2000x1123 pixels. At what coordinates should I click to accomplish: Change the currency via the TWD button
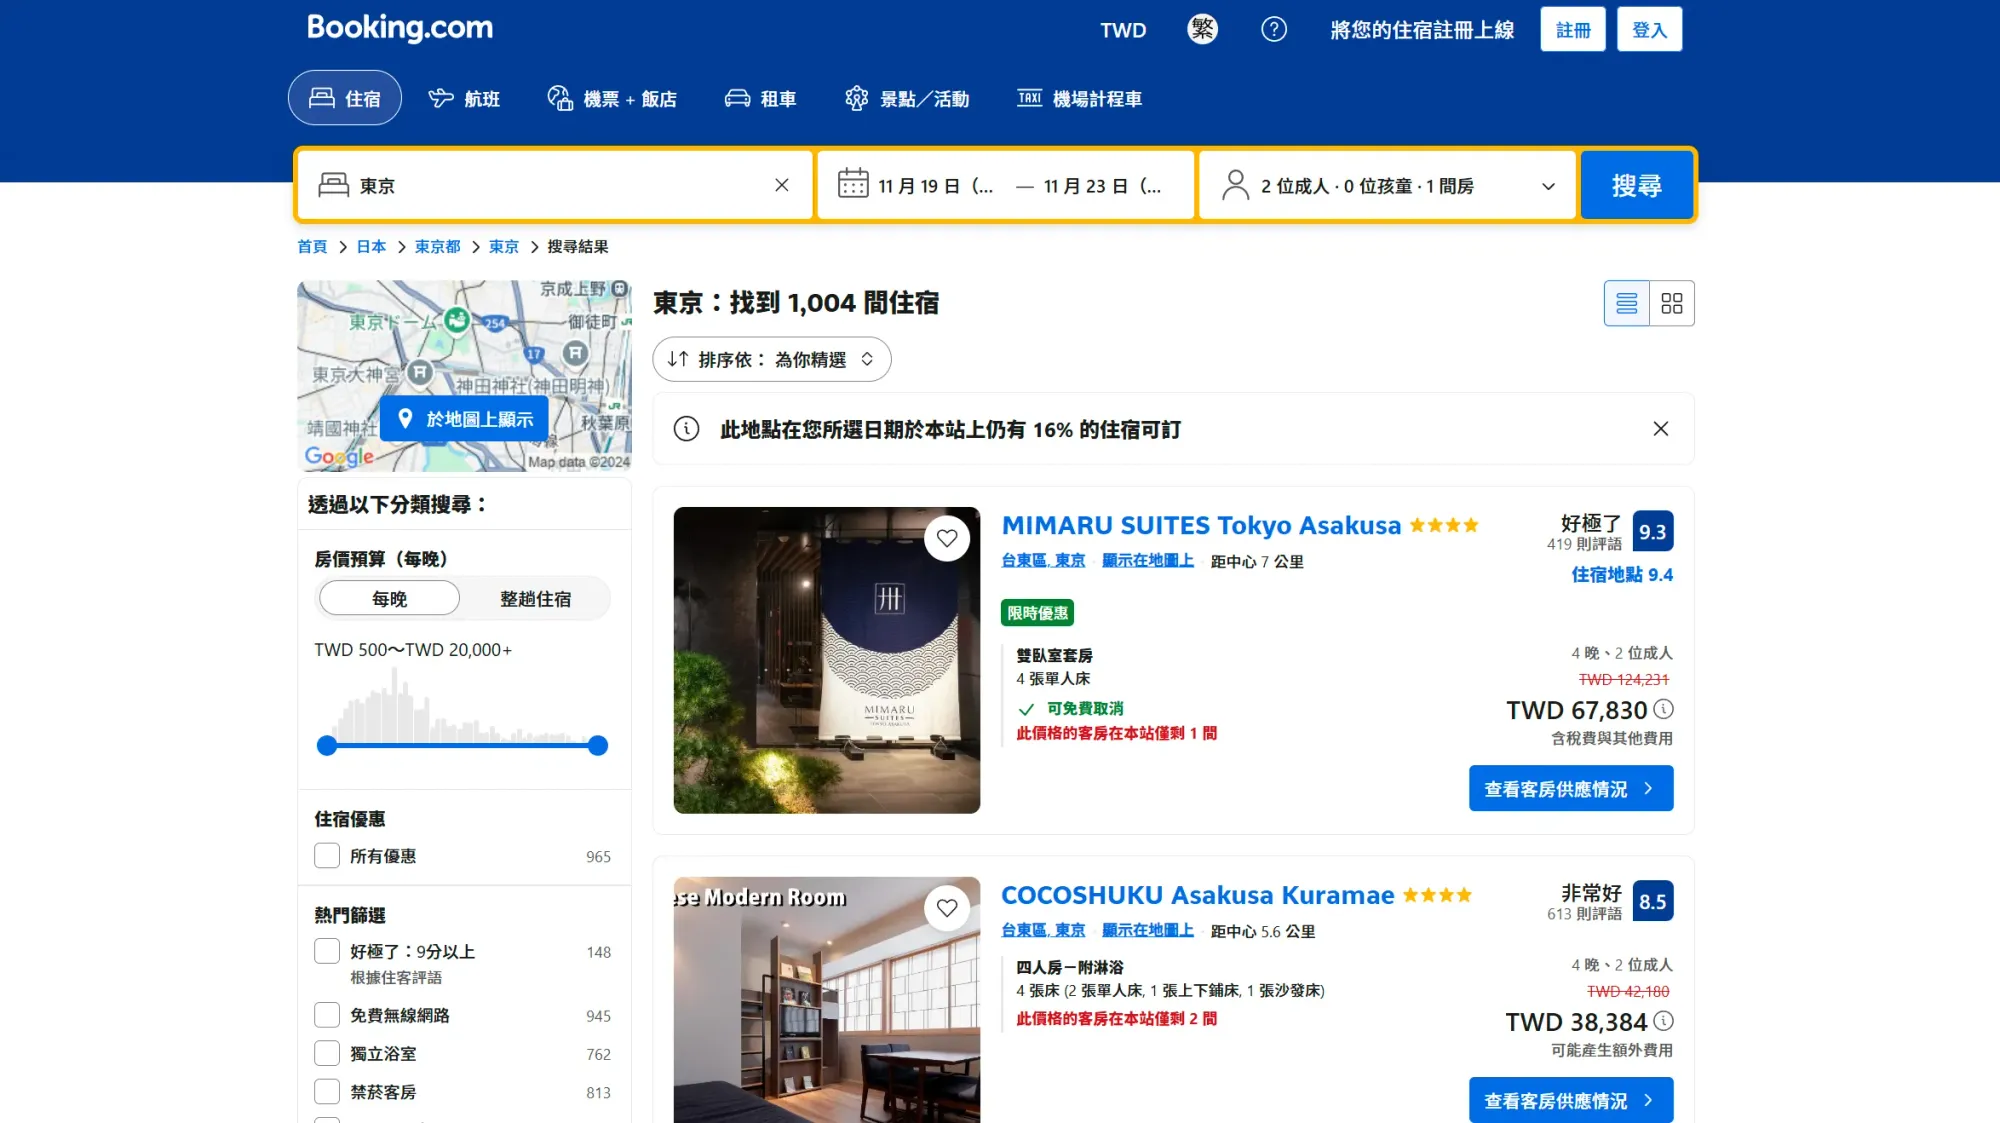[1123, 30]
